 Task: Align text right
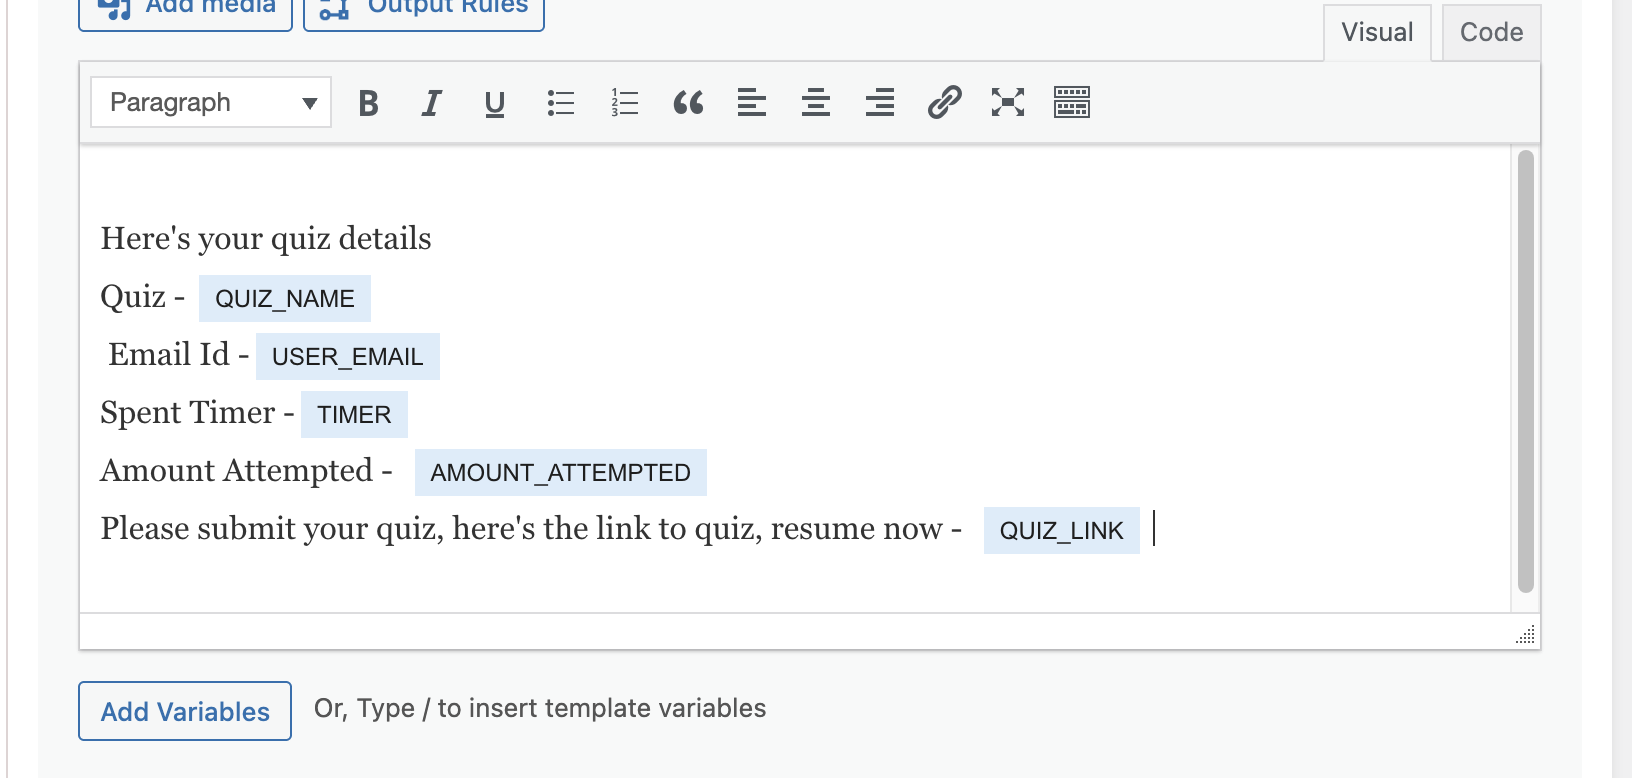click(x=880, y=103)
